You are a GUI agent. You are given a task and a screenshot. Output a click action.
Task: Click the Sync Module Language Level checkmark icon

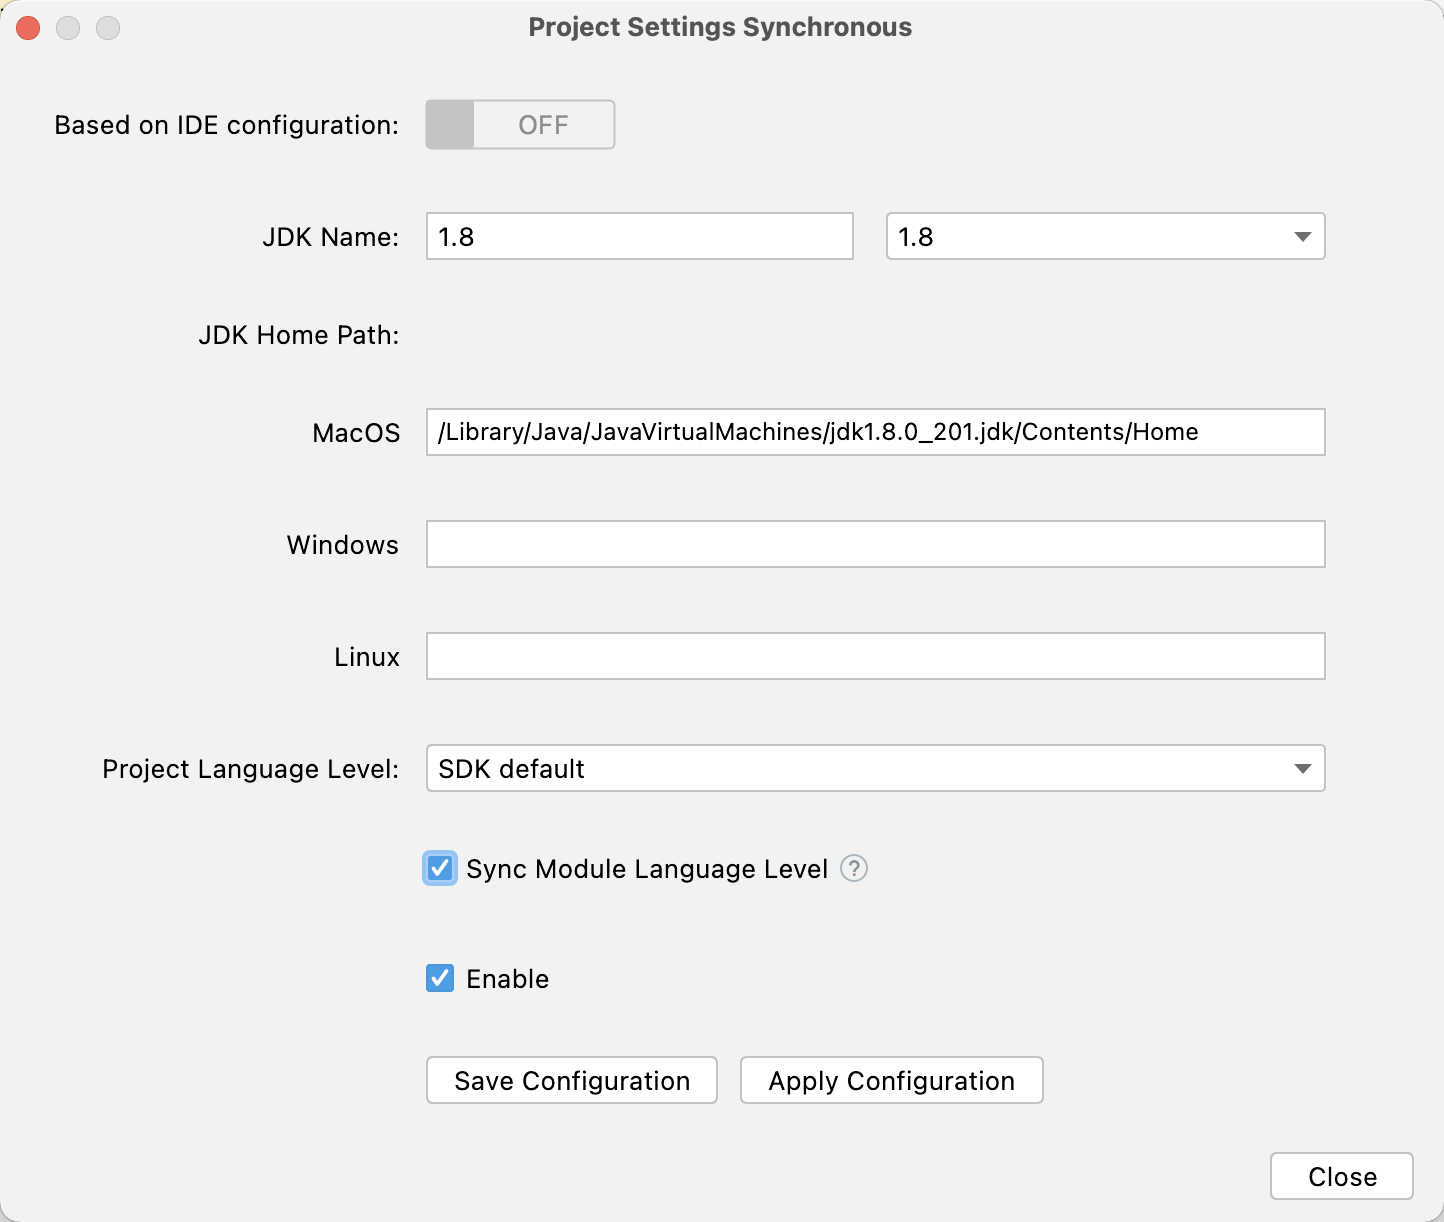[x=439, y=869]
